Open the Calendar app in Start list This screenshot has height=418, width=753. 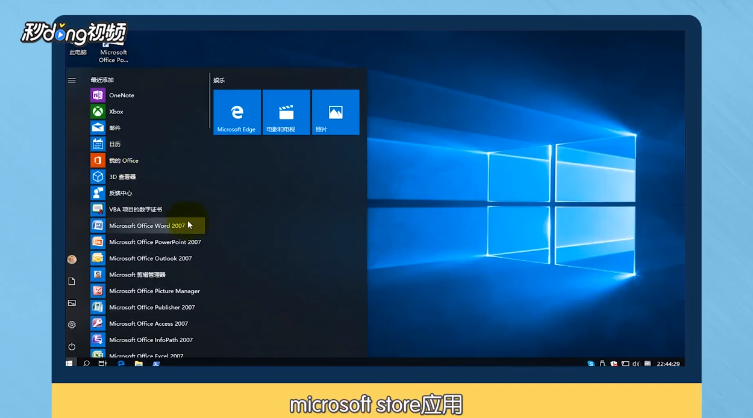pos(147,144)
